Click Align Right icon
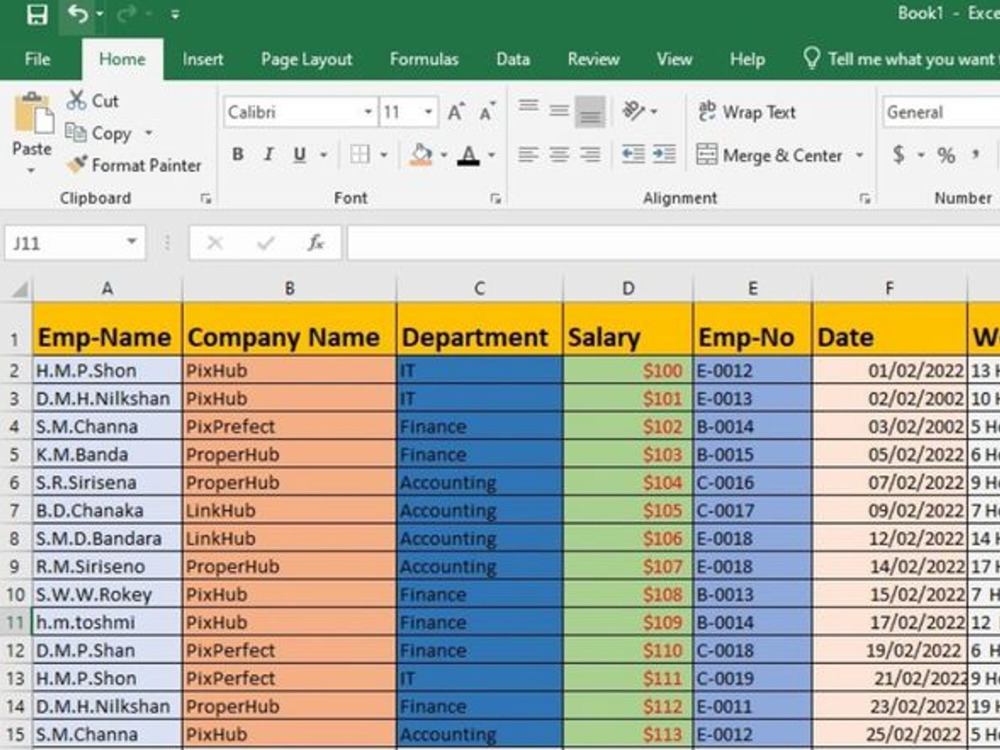1000x750 pixels. [590, 154]
